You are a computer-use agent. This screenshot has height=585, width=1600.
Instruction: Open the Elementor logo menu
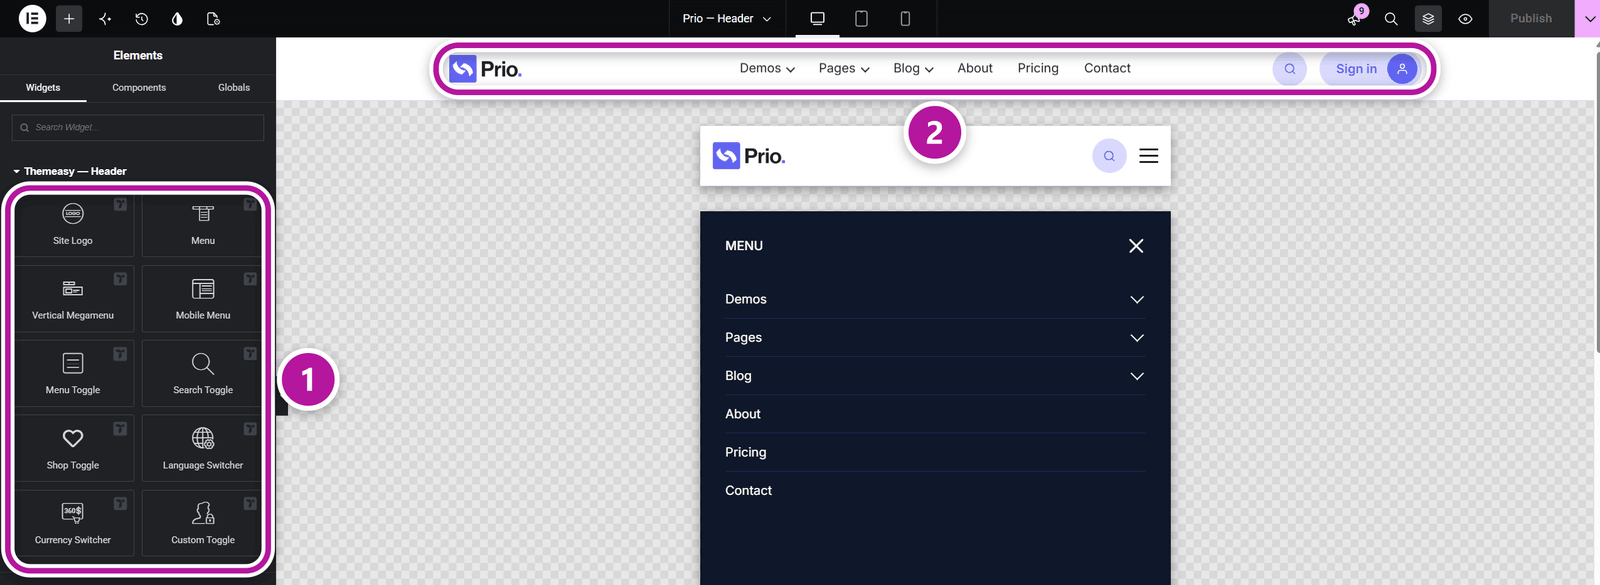[32, 18]
